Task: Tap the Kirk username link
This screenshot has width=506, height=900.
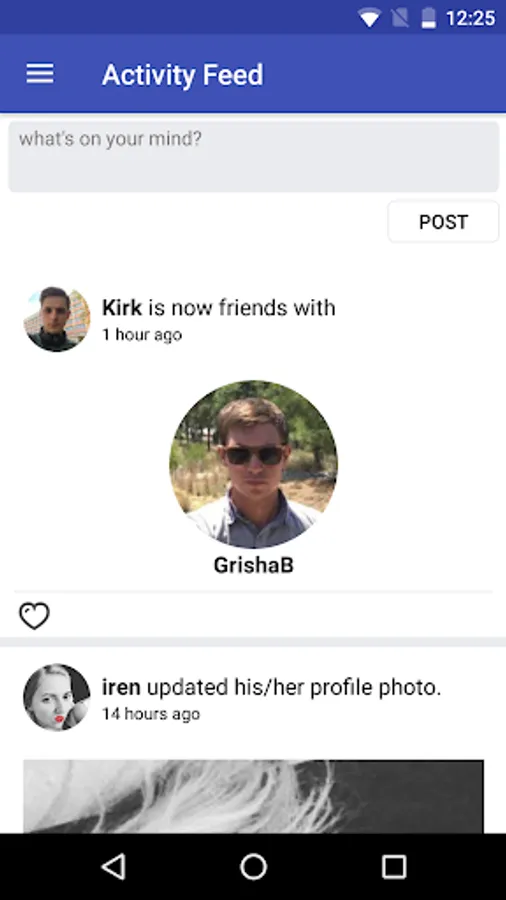Action: (122, 308)
